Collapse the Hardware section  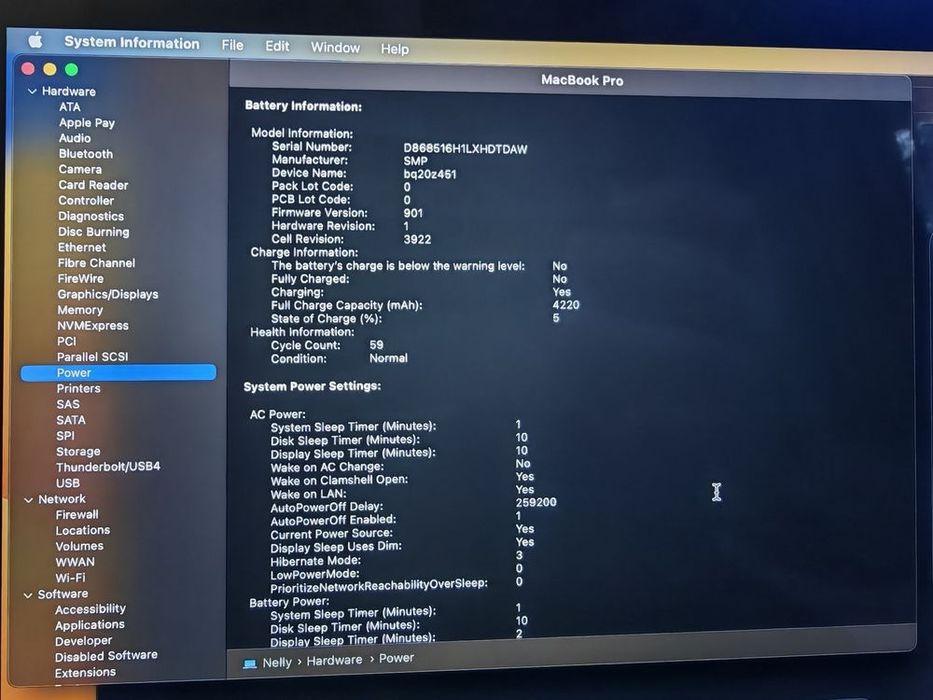32,92
